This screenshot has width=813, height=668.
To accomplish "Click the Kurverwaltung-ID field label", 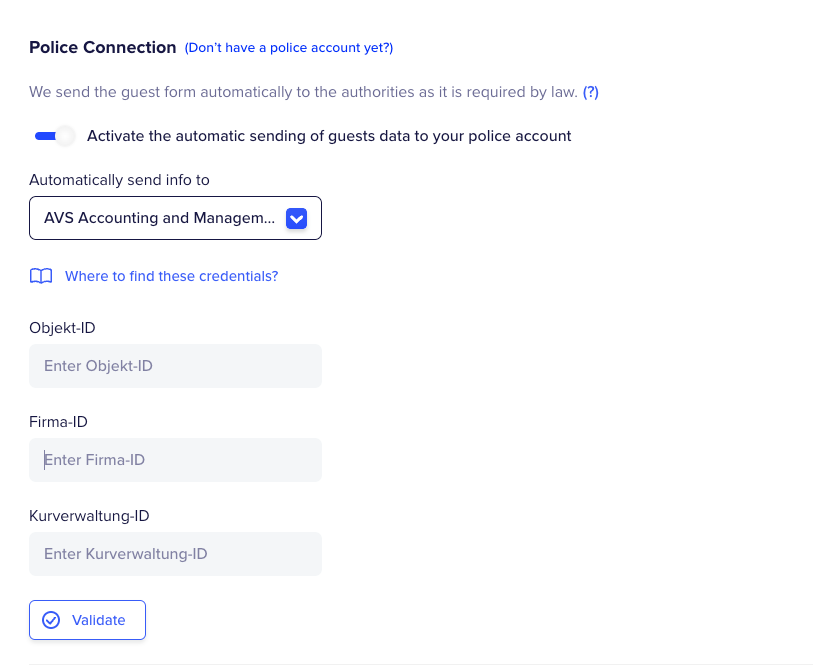I will (x=89, y=516).
